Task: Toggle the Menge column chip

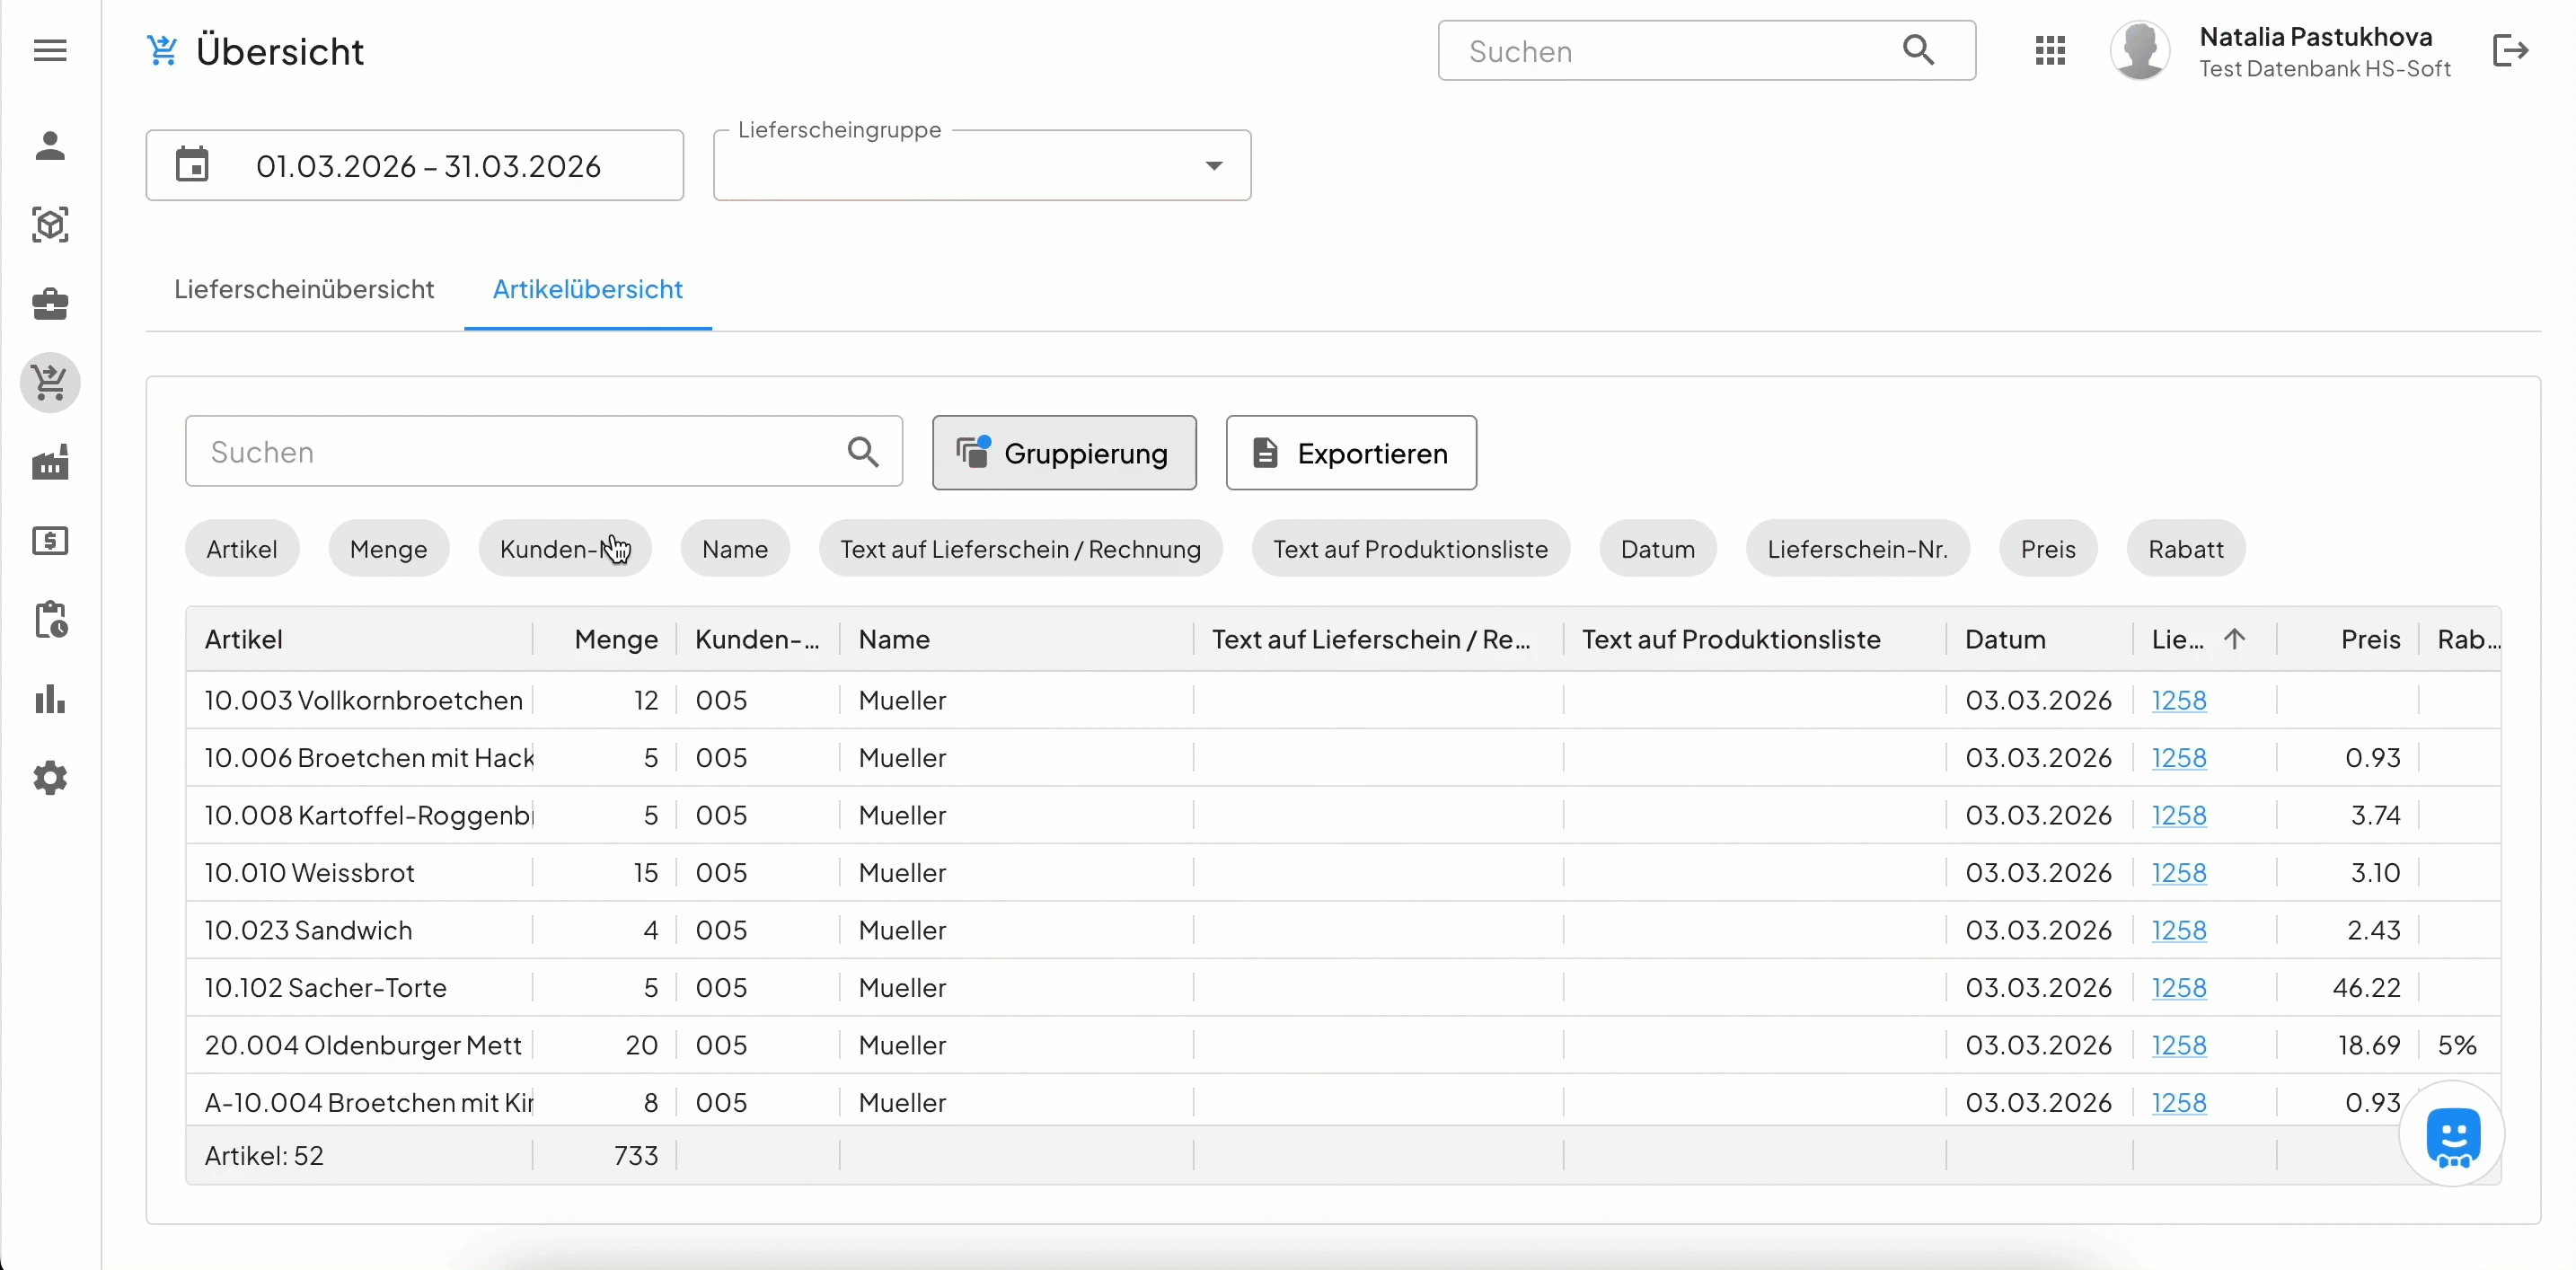Action: (x=388, y=549)
